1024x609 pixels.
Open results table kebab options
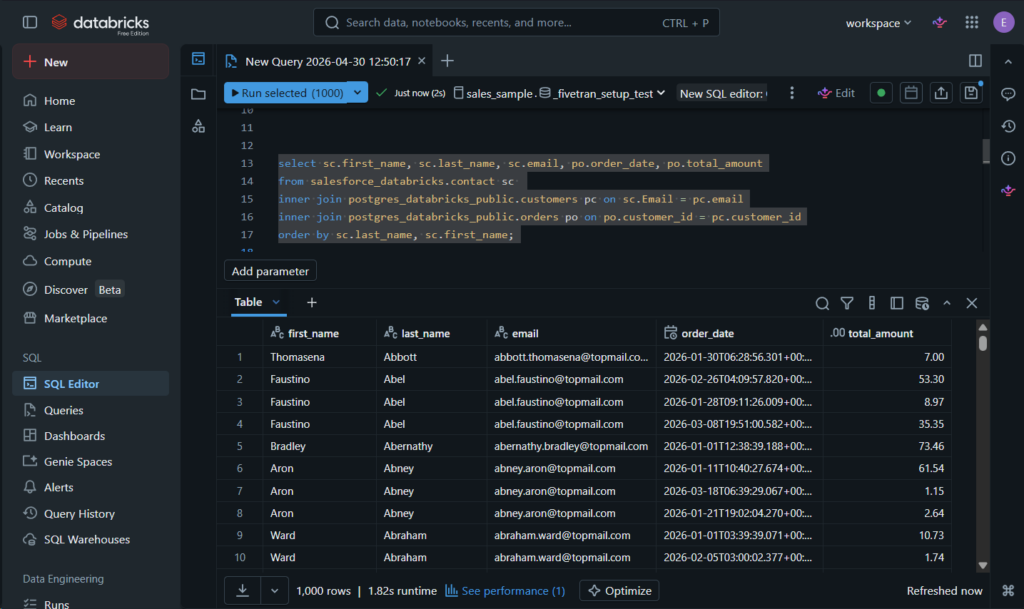[x=872, y=303]
